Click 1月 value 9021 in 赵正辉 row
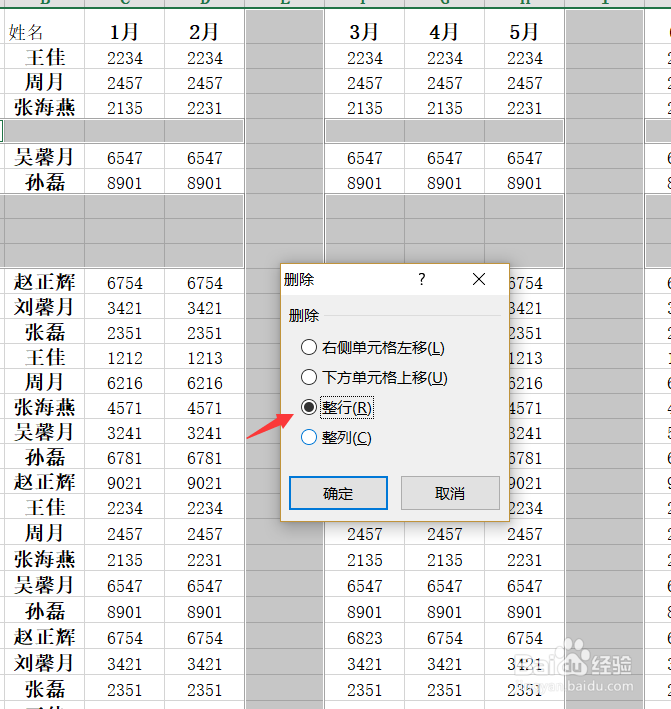Image resolution: width=671 pixels, height=709 pixels. [124, 482]
